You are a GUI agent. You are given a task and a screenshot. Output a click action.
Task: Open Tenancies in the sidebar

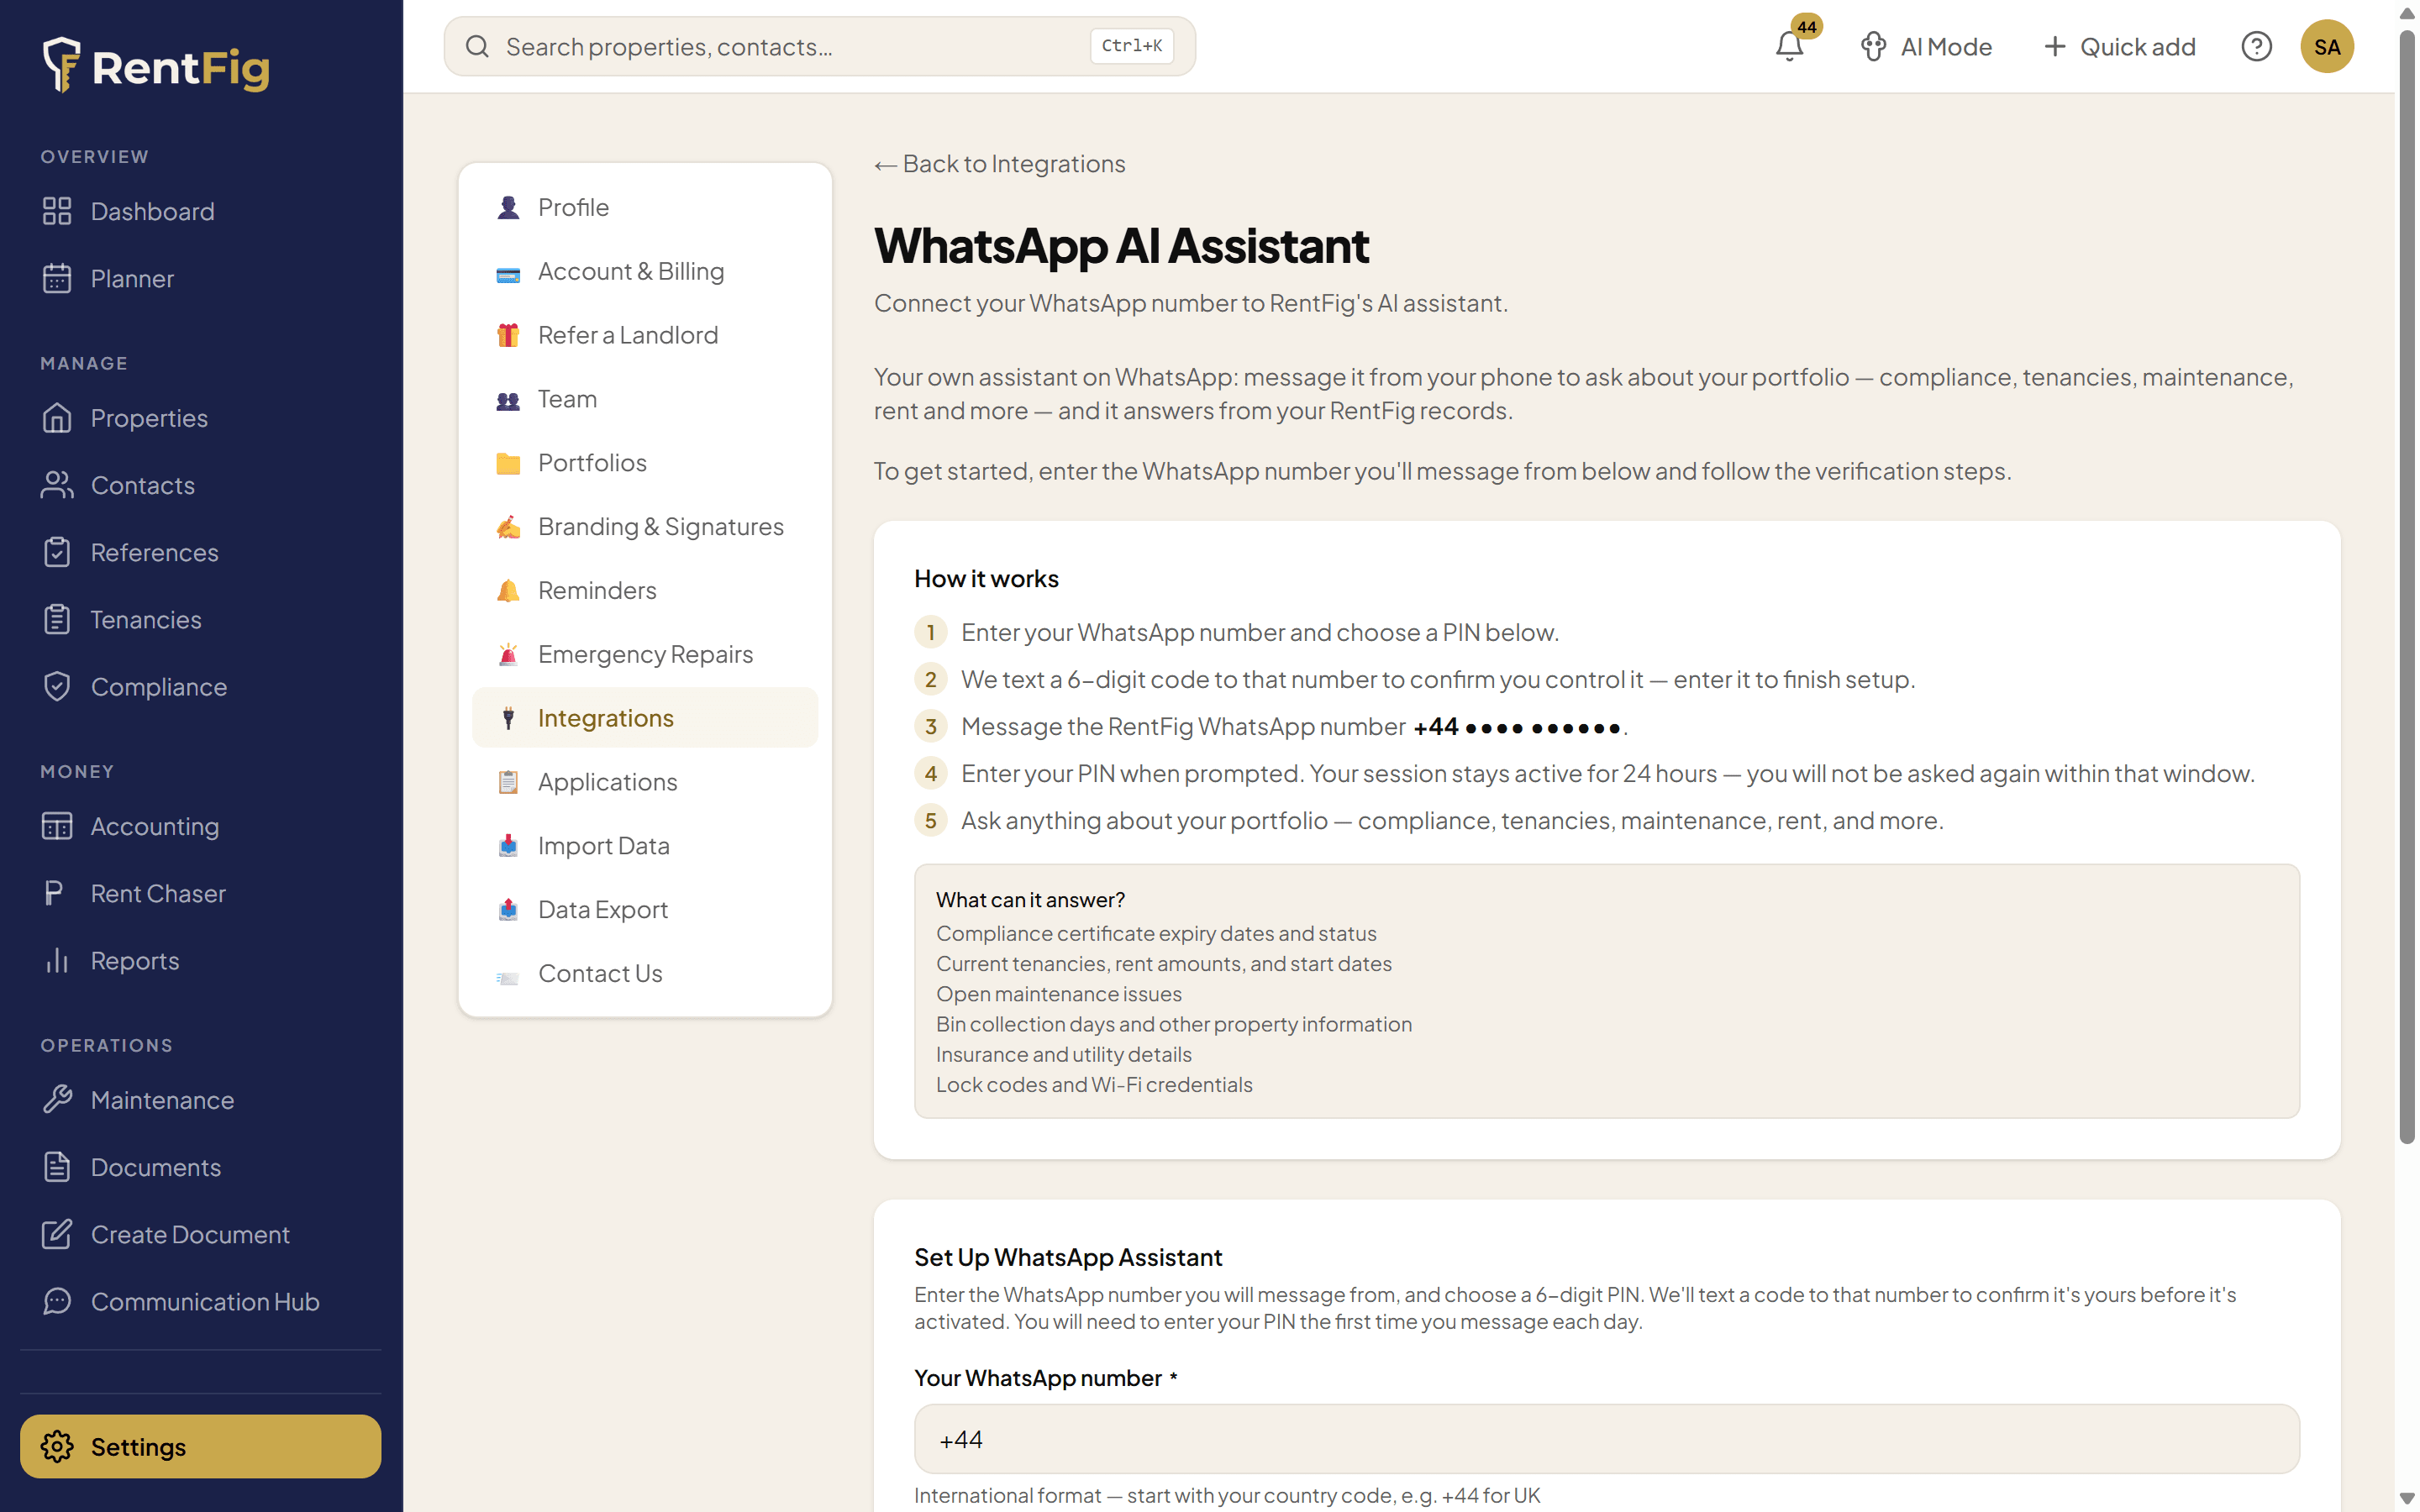click(200, 619)
